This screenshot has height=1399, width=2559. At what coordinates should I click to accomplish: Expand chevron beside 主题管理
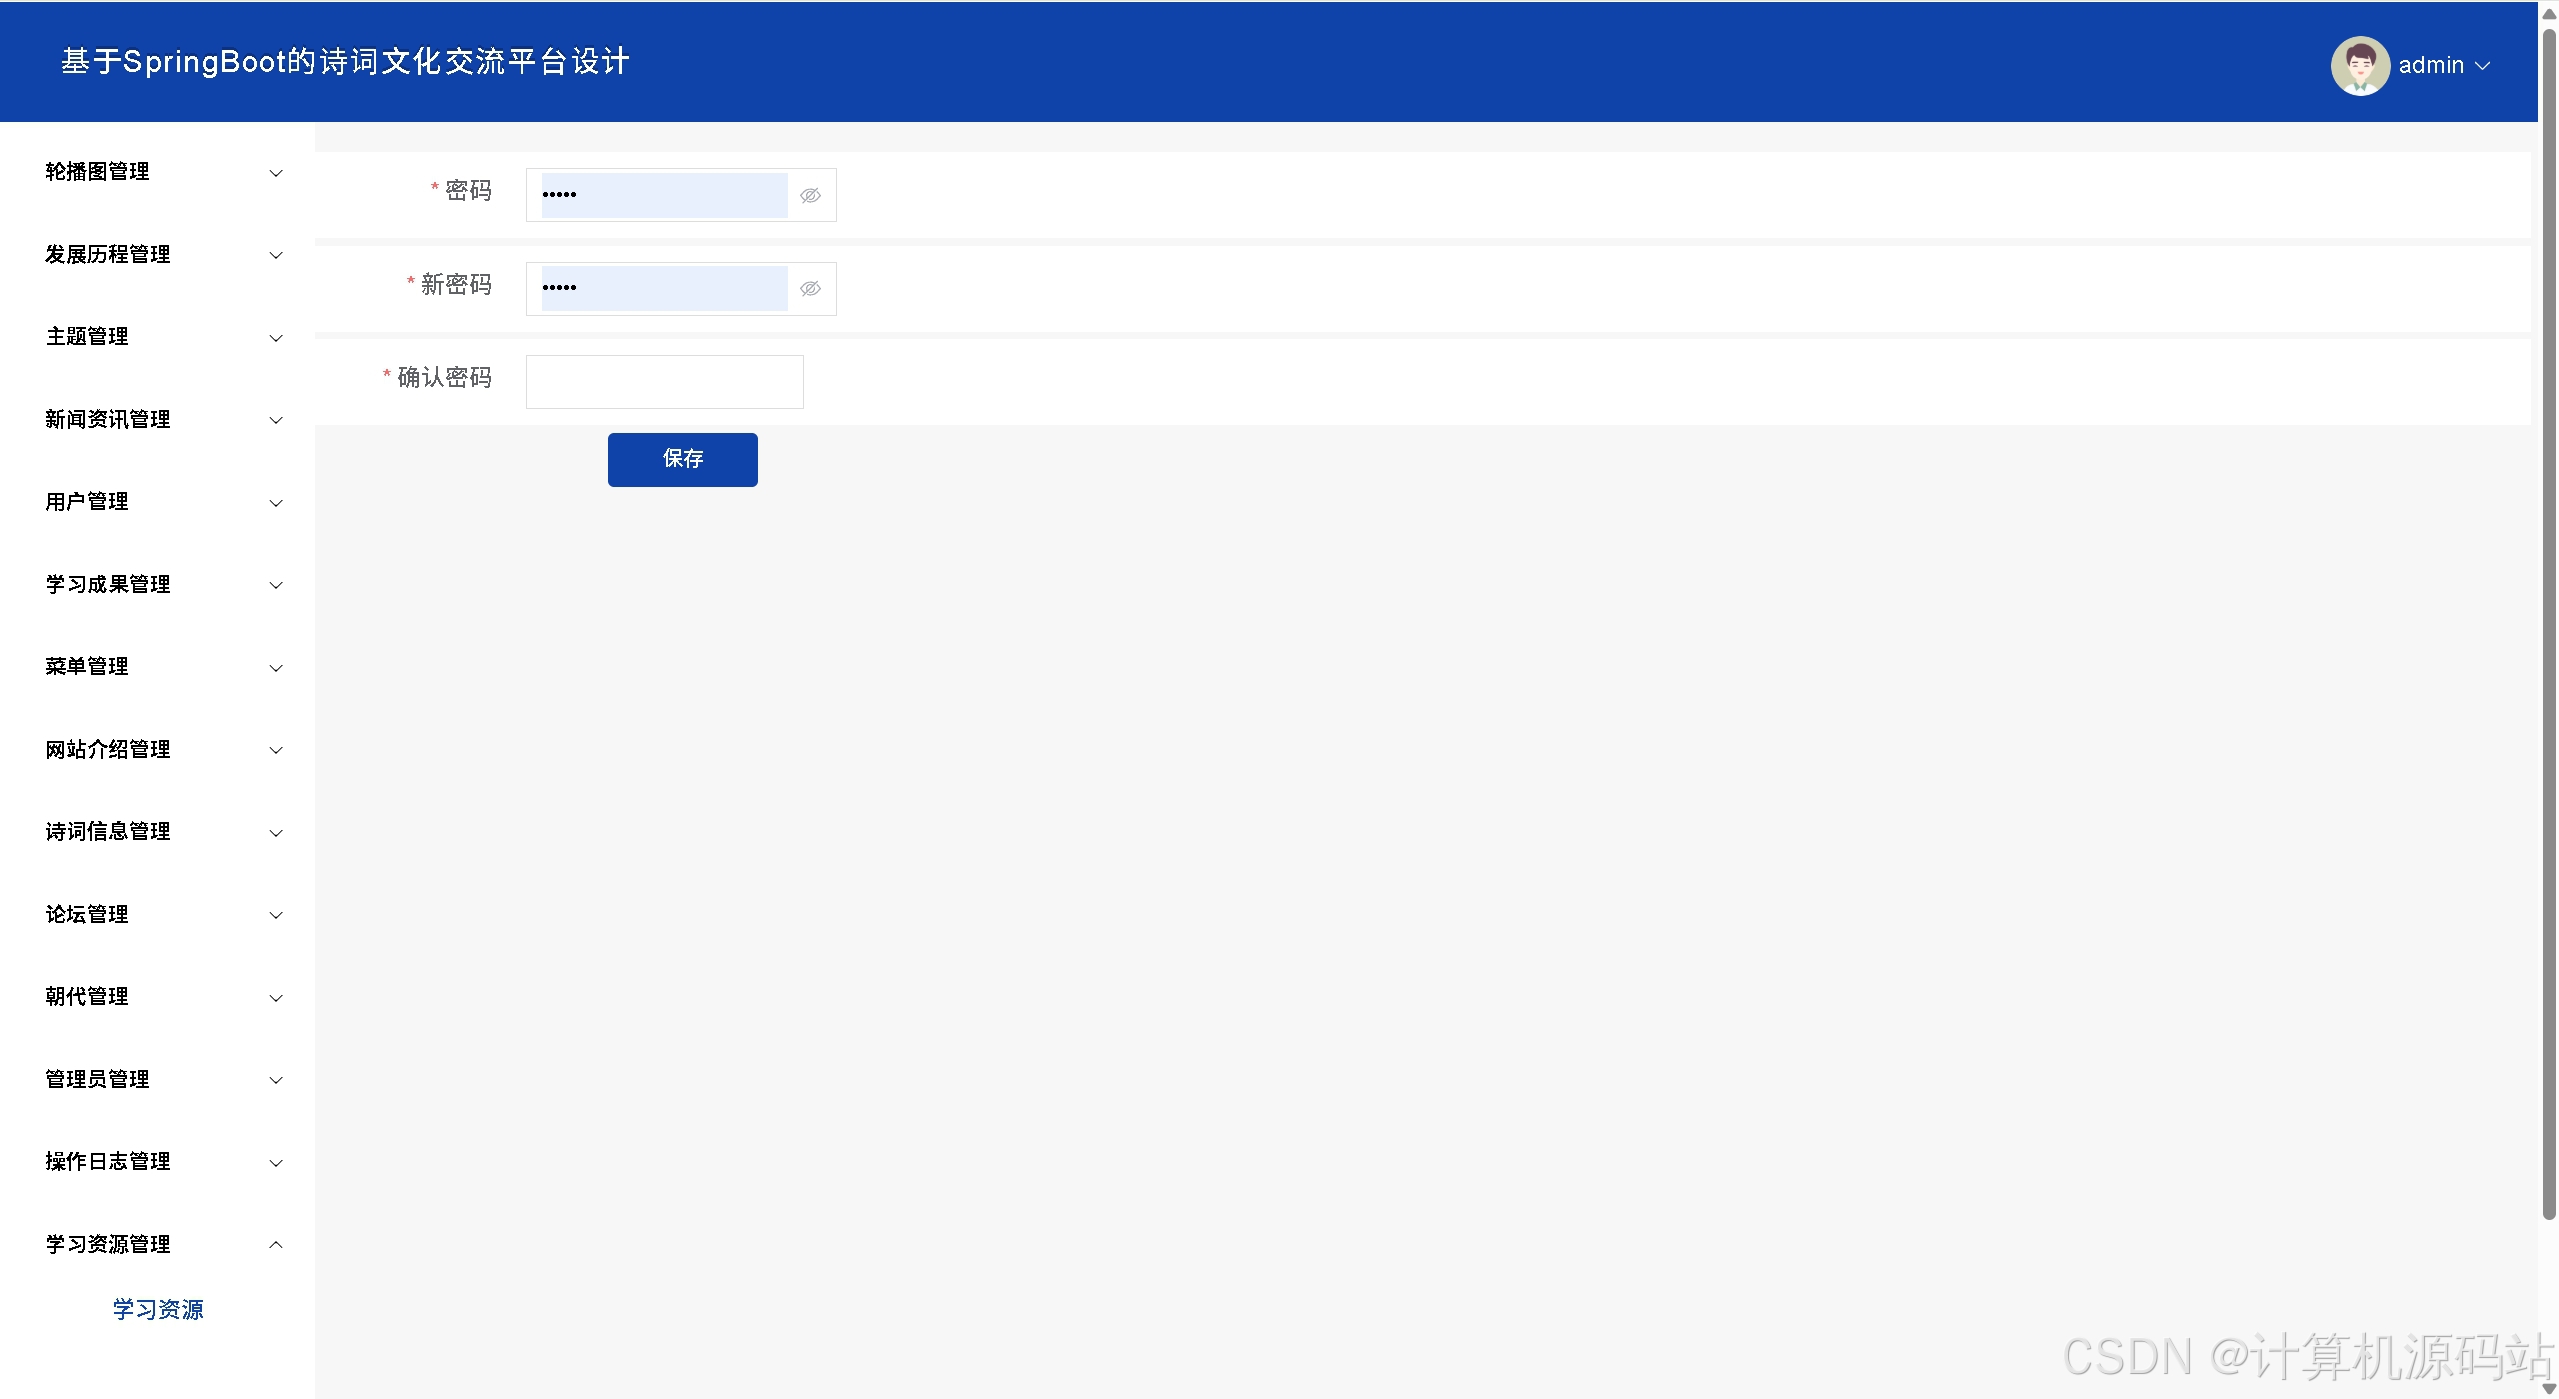pos(276,338)
